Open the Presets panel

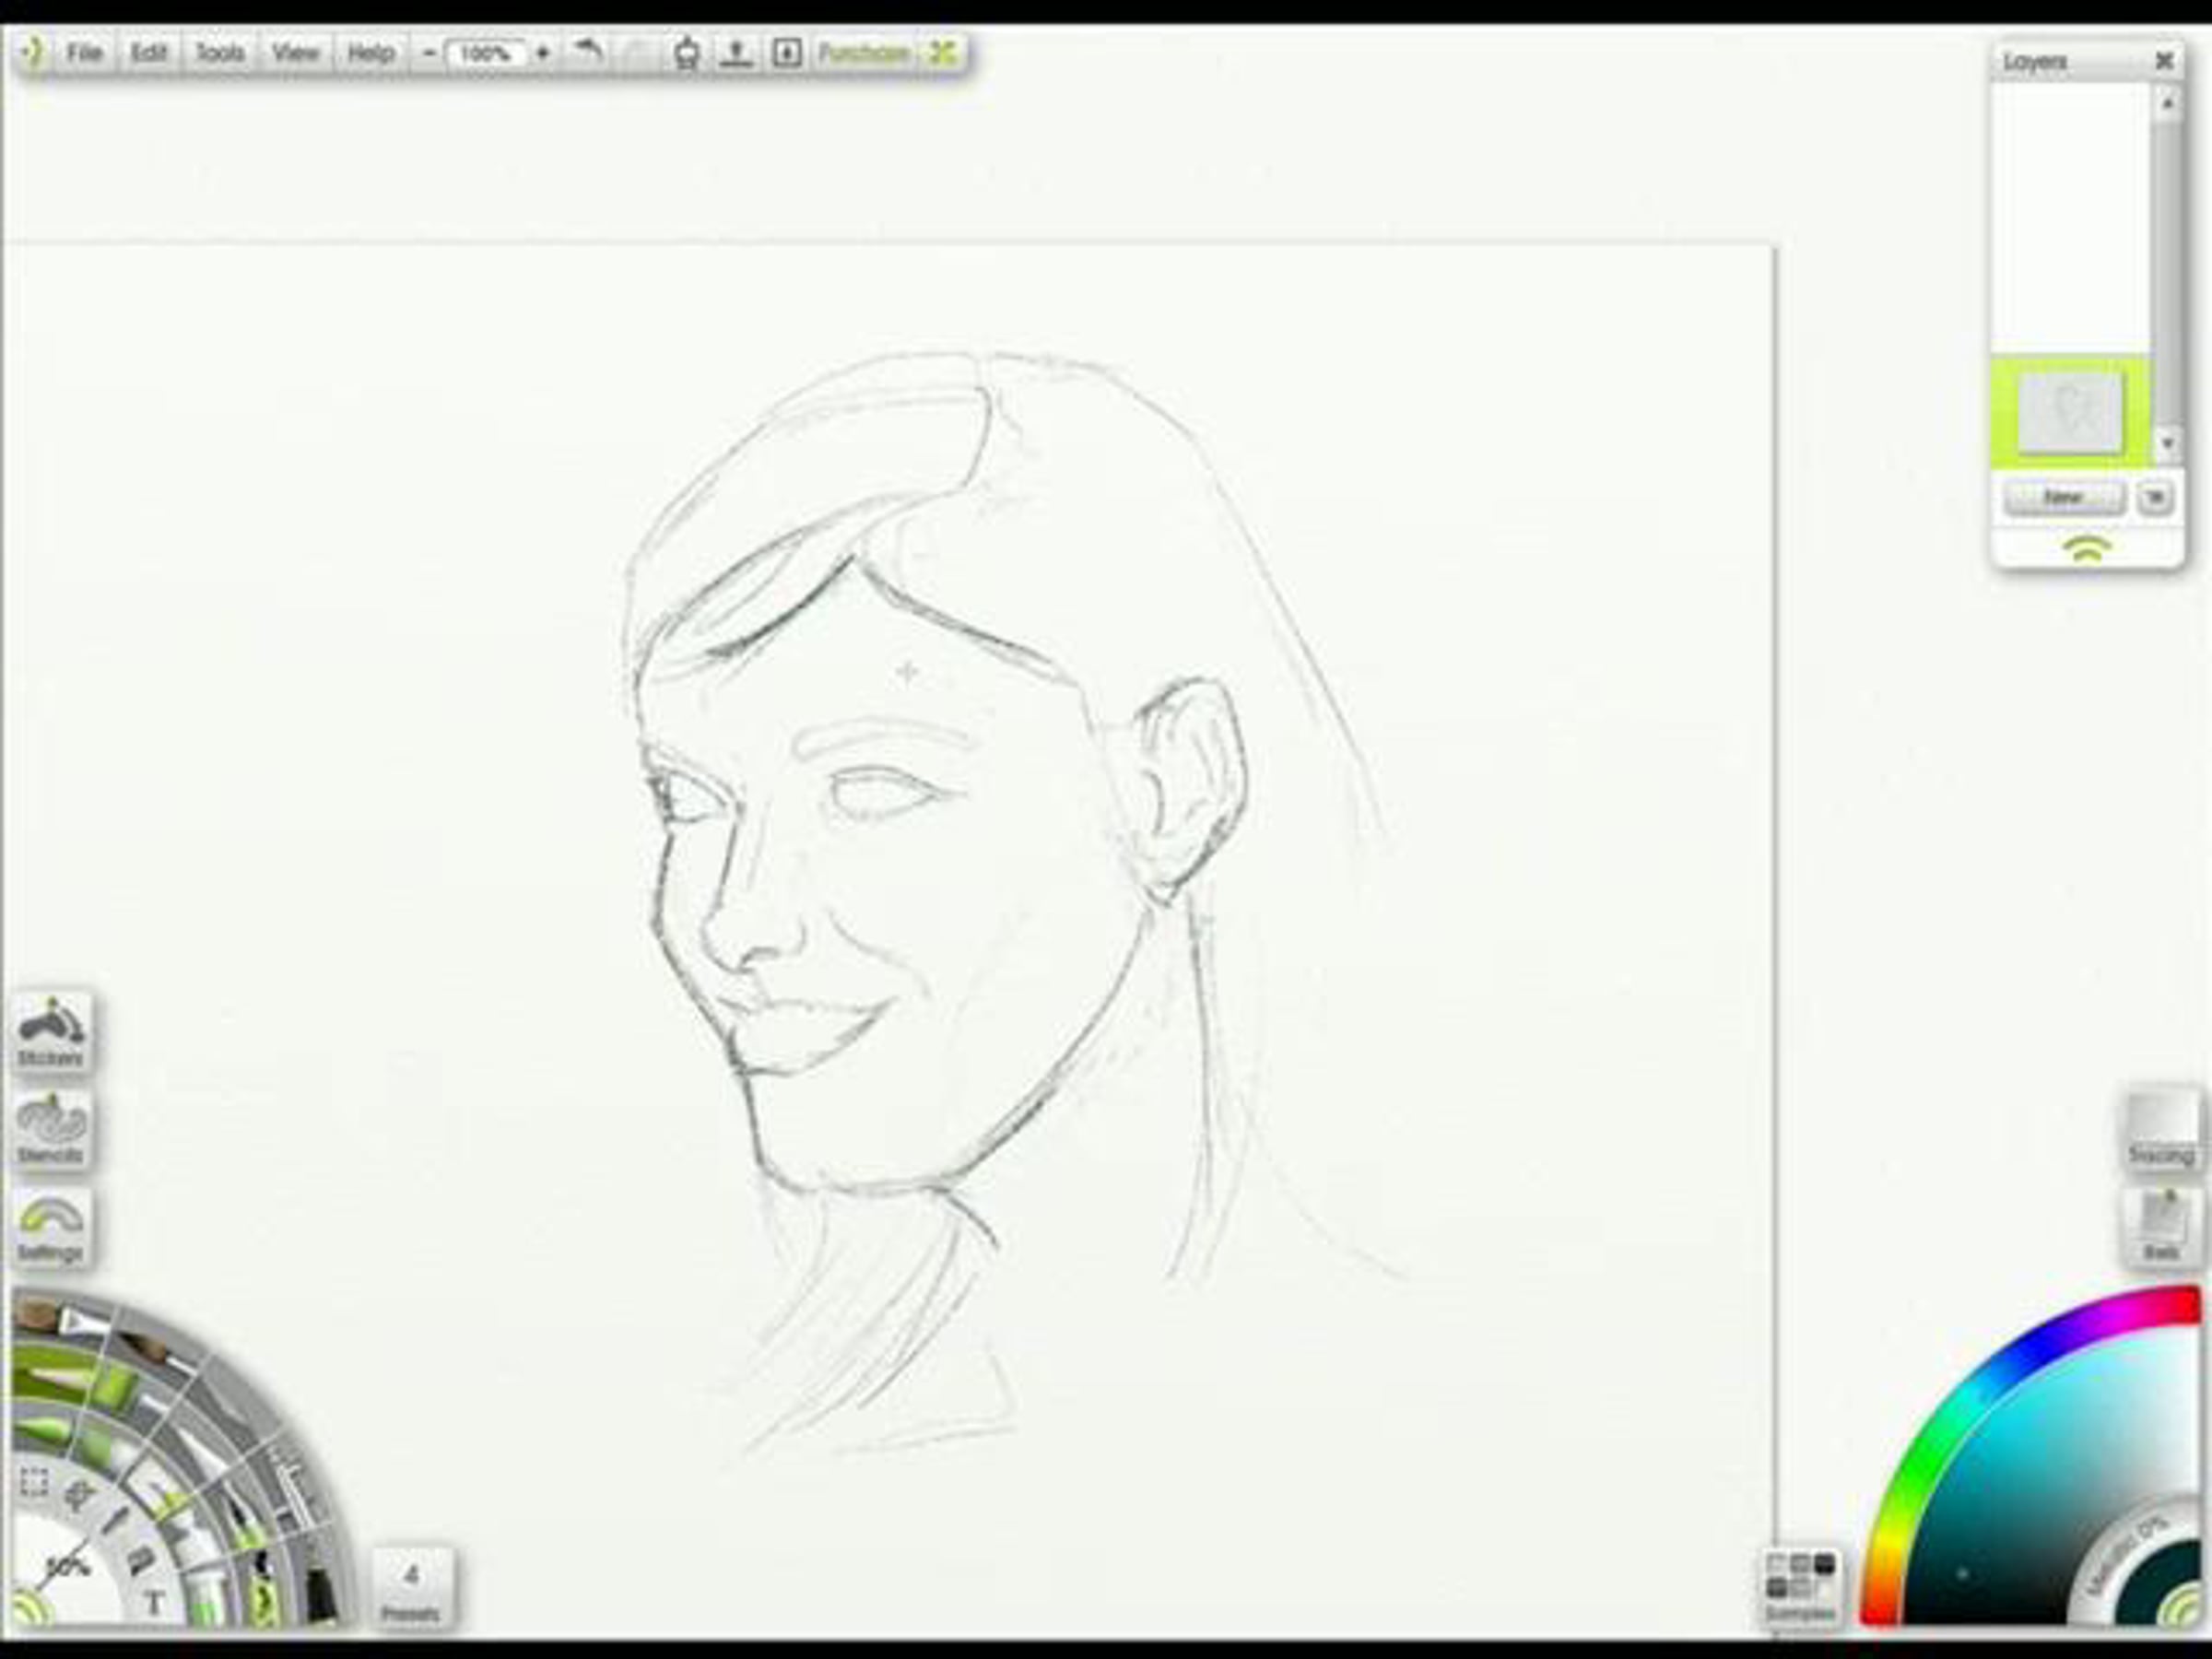point(412,1590)
